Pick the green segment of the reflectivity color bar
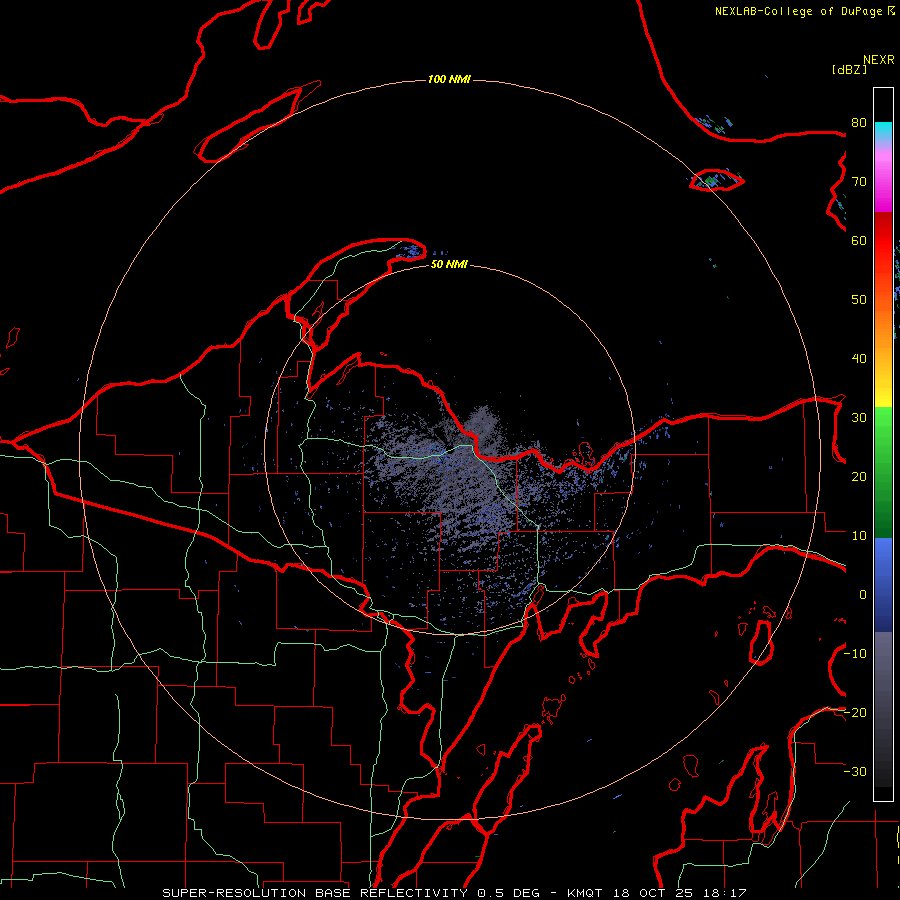 (x=883, y=472)
